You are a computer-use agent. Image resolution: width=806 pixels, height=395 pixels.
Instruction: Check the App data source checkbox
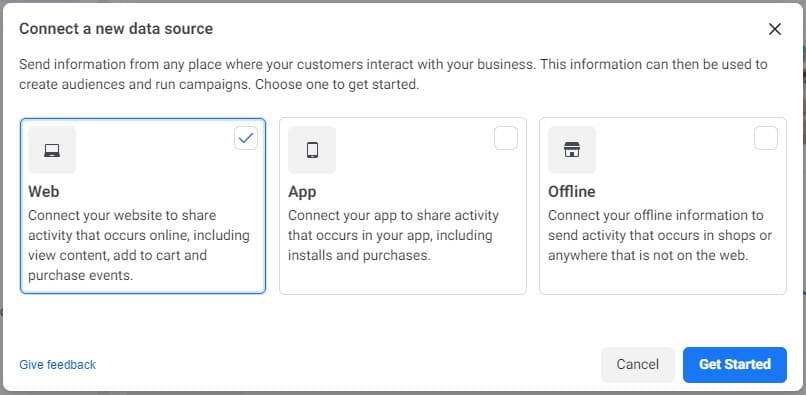point(506,138)
